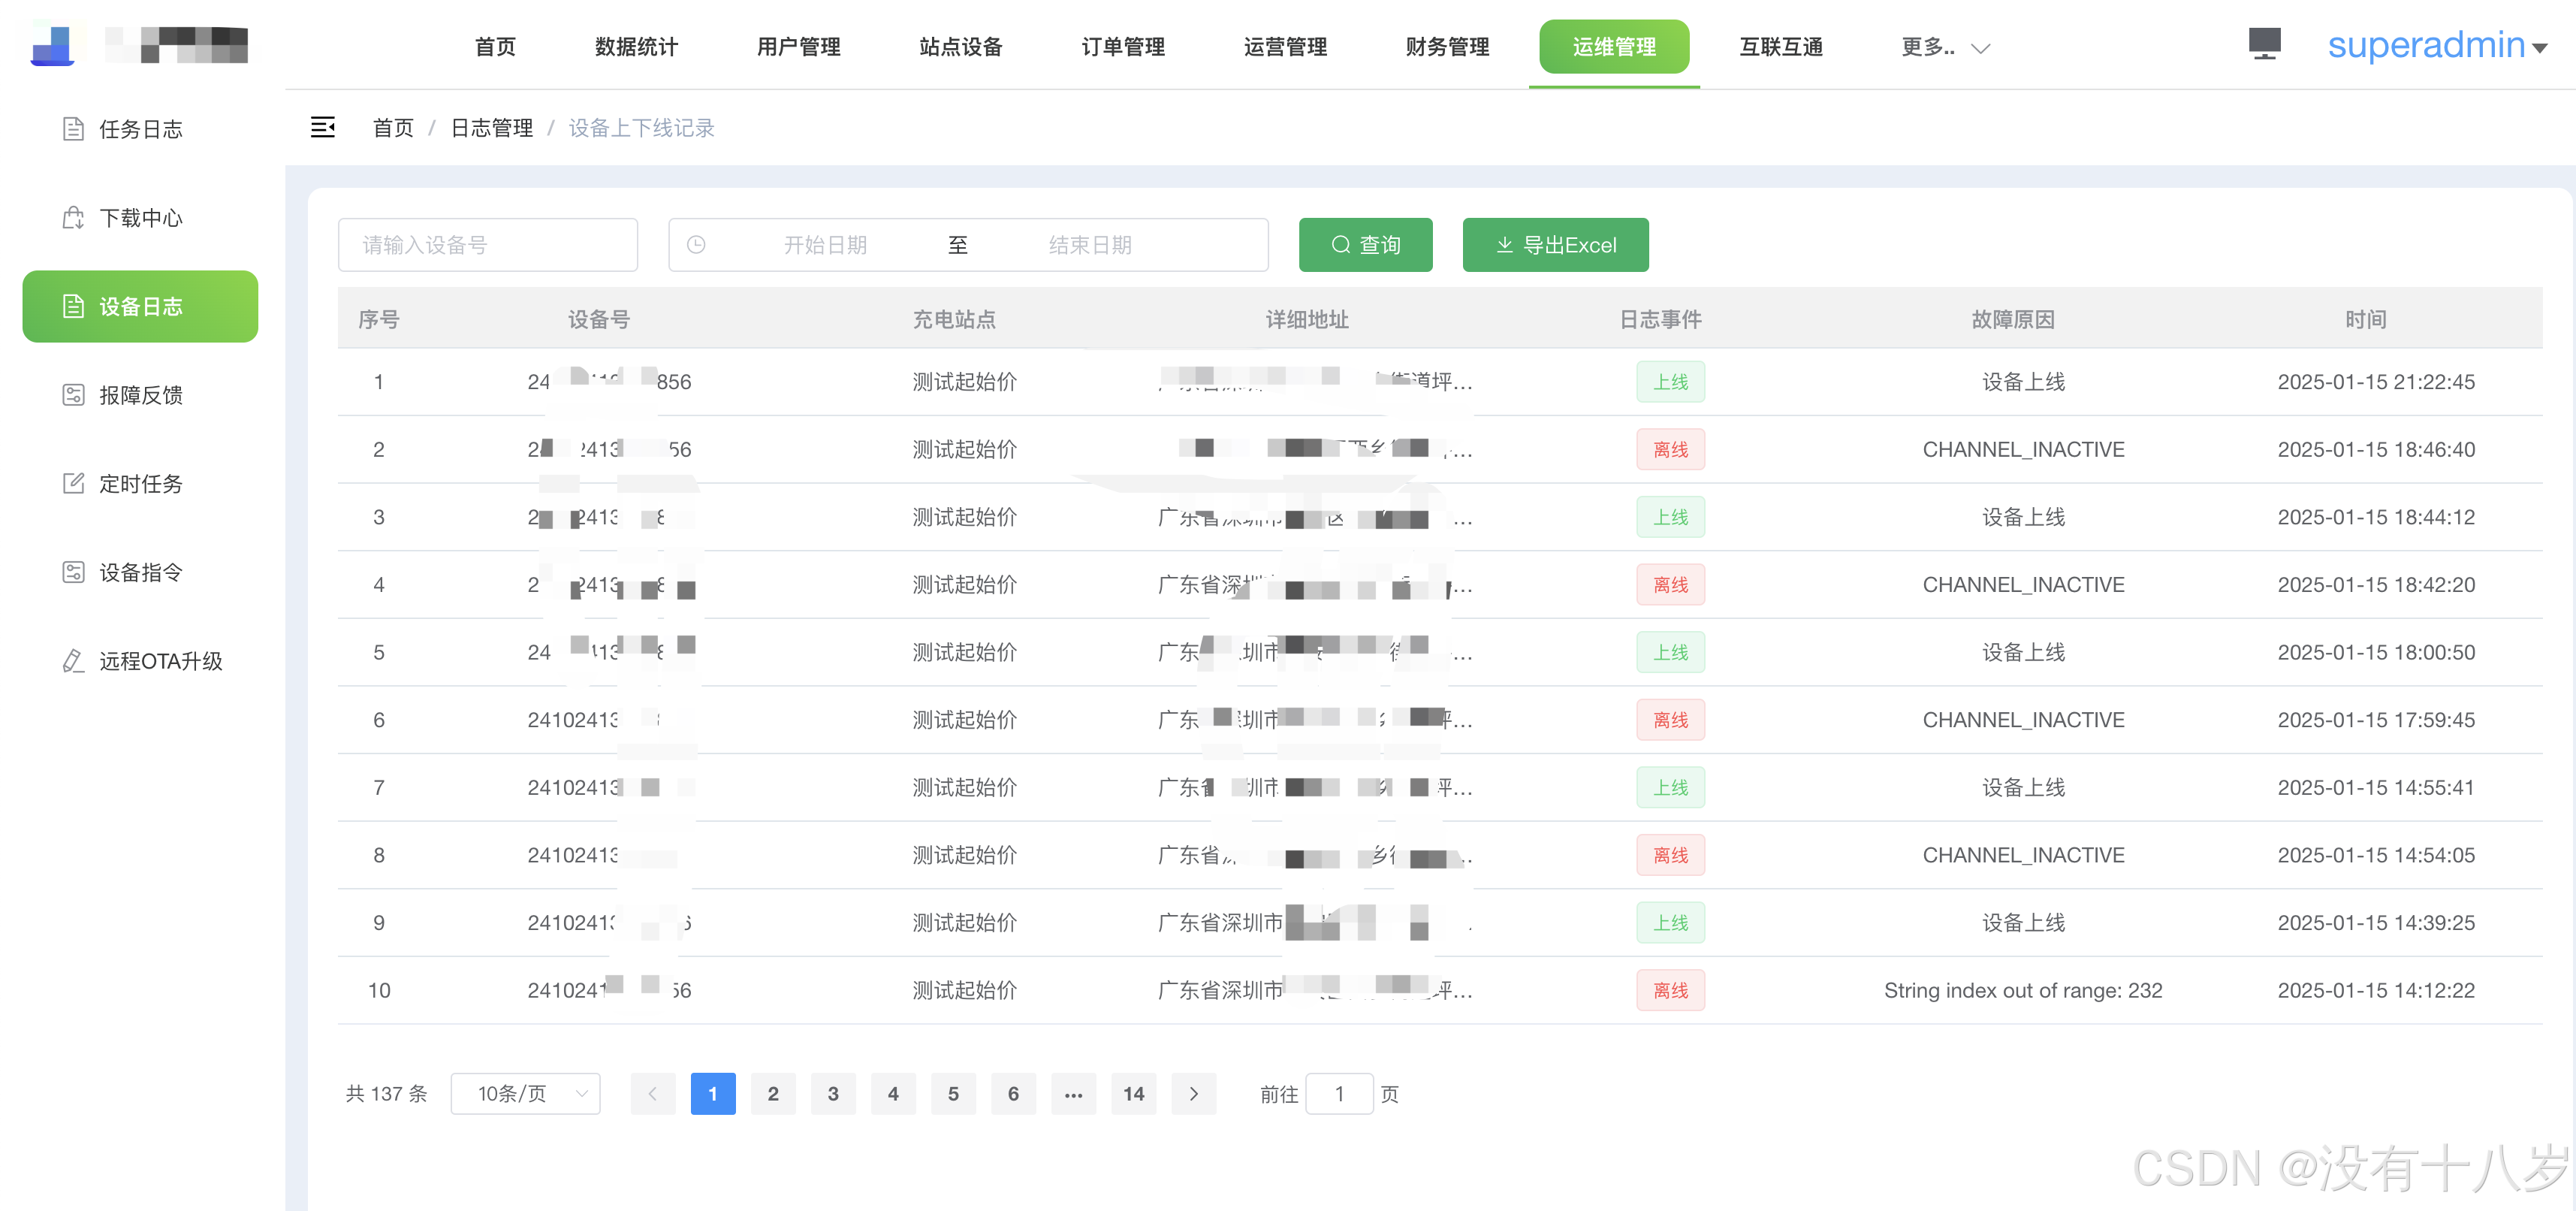Expand the 更多.. navigation dropdown
2576x1211 pixels.
click(x=1945, y=47)
